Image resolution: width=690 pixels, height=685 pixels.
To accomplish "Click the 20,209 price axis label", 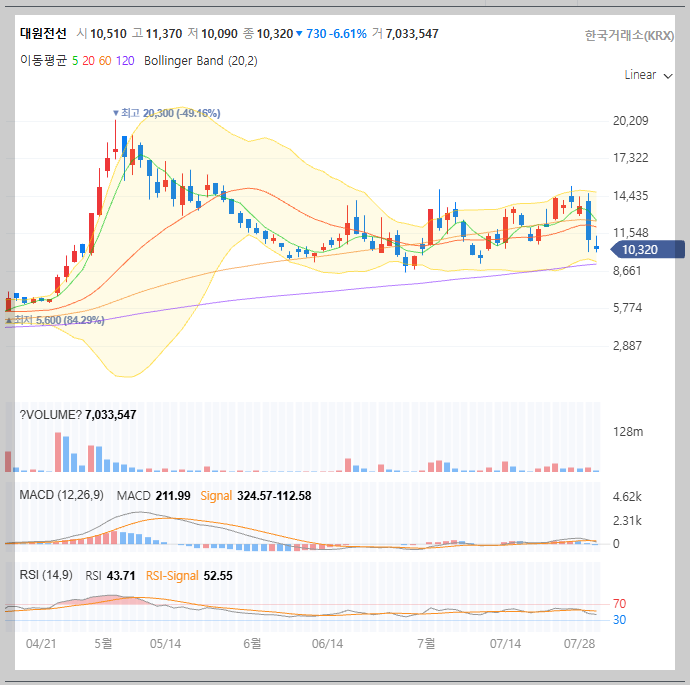I will pyautogui.click(x=631, y=121).
